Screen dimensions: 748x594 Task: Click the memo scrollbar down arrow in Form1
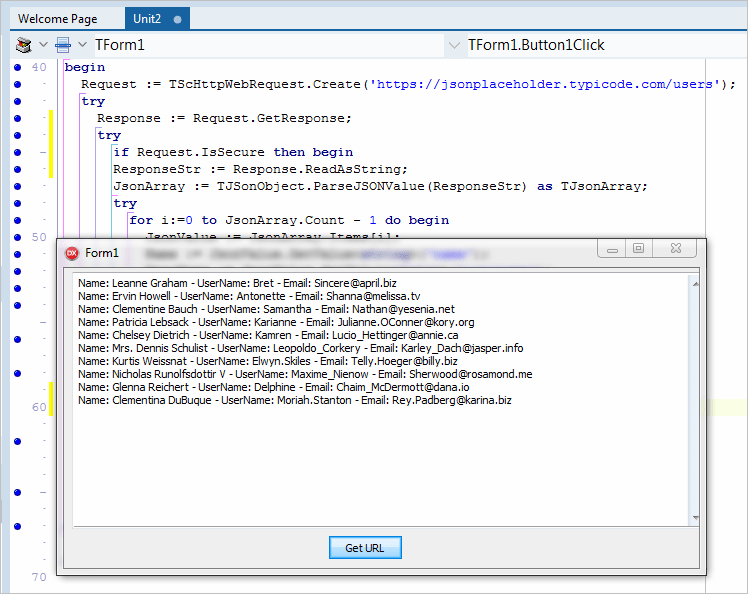[696, 518]
